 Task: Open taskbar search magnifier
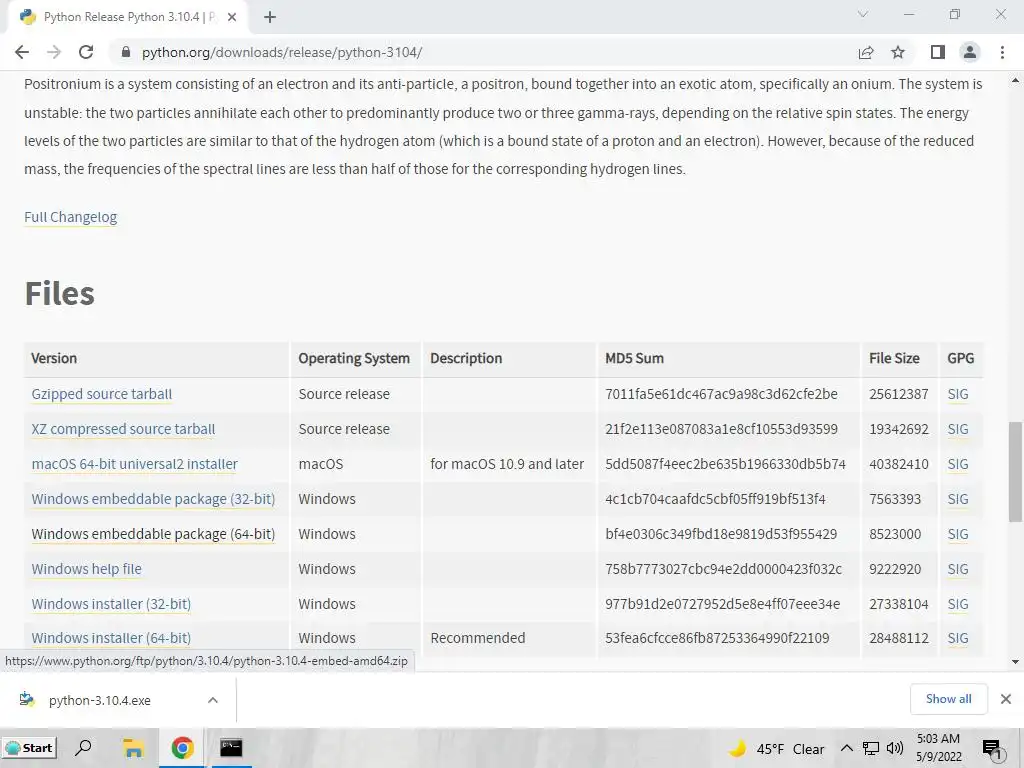click(83, 747)
